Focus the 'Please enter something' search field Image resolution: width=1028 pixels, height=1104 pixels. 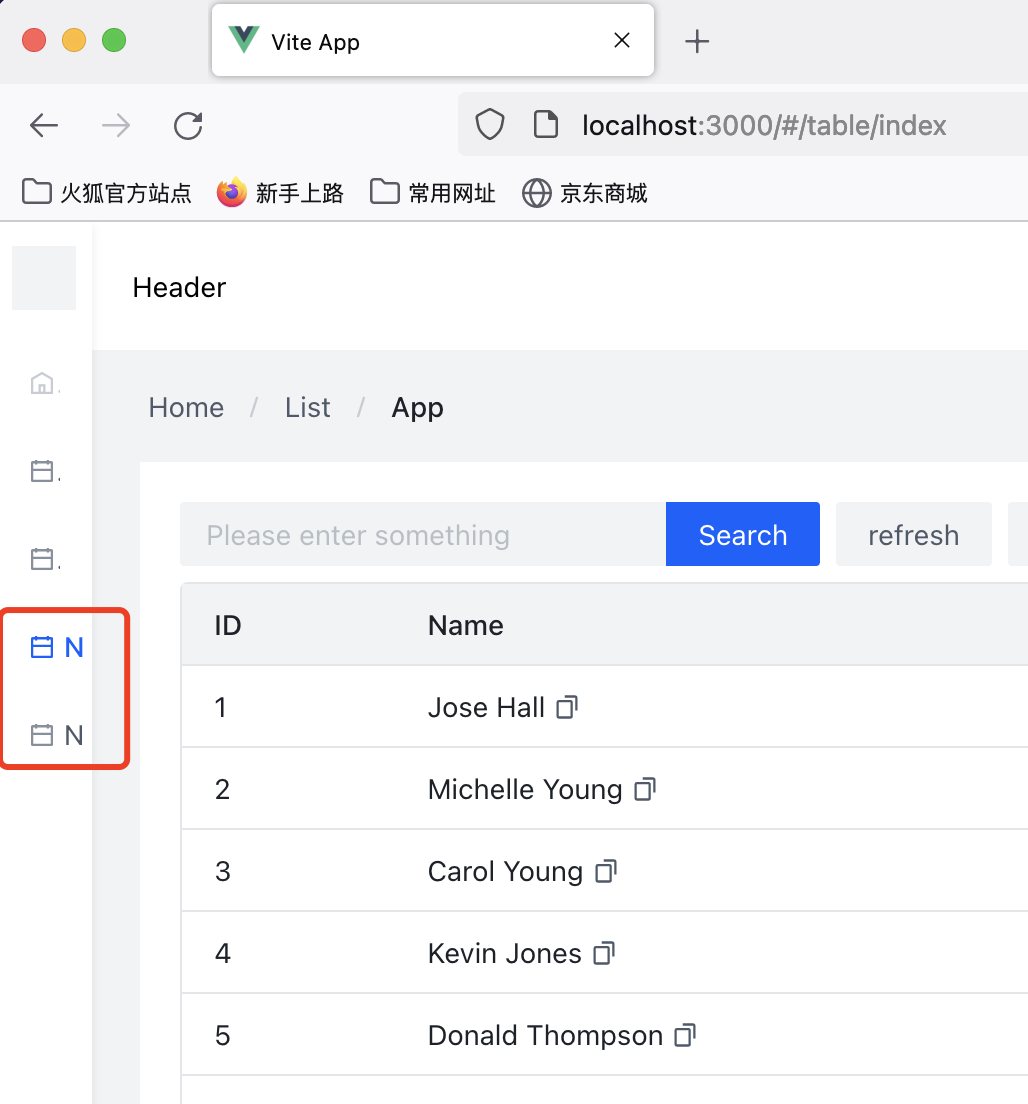[423, 534]
